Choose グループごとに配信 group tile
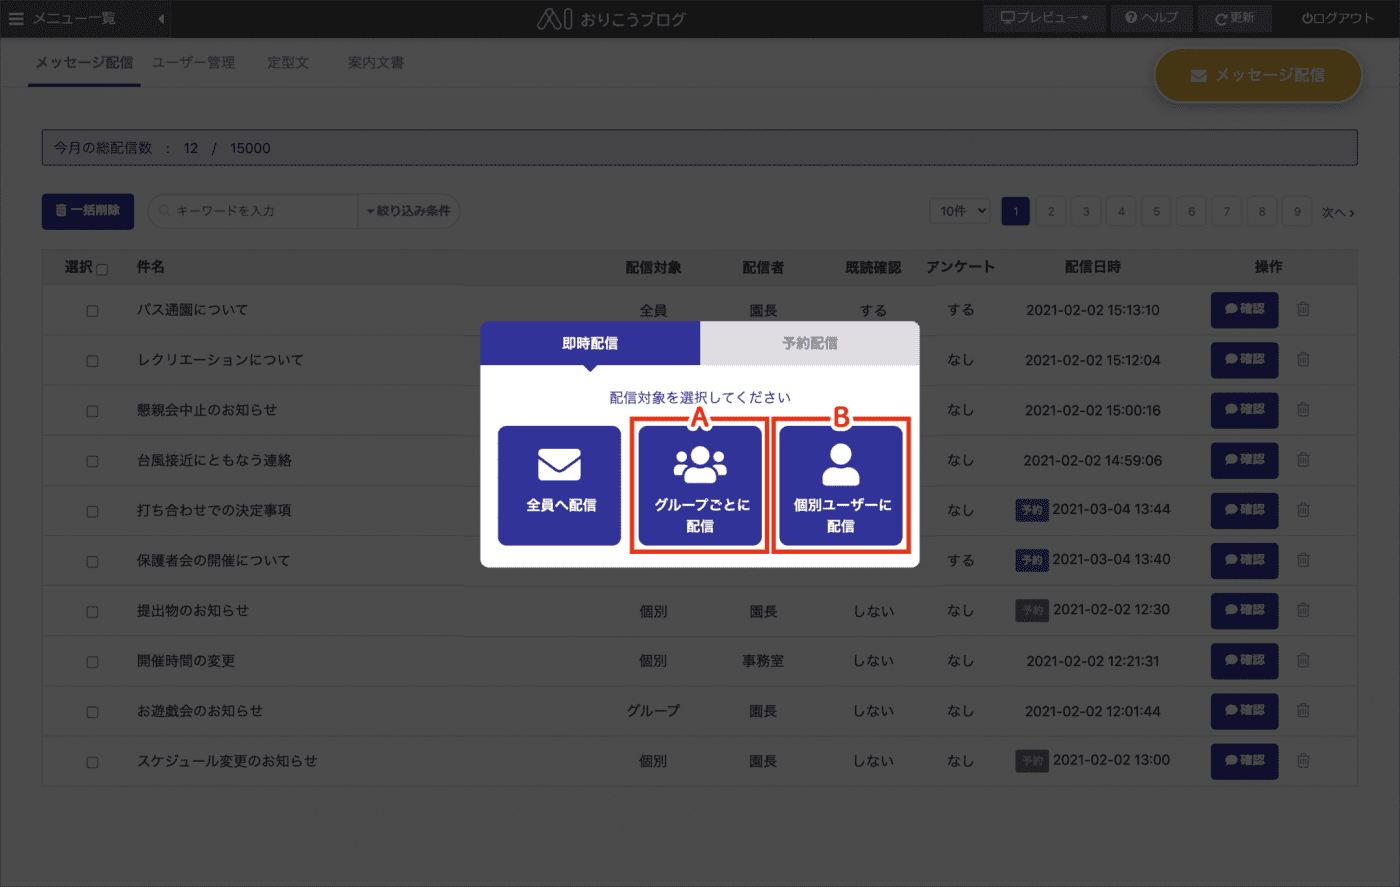Screen dimensions: 1400x887 [700, 486]
